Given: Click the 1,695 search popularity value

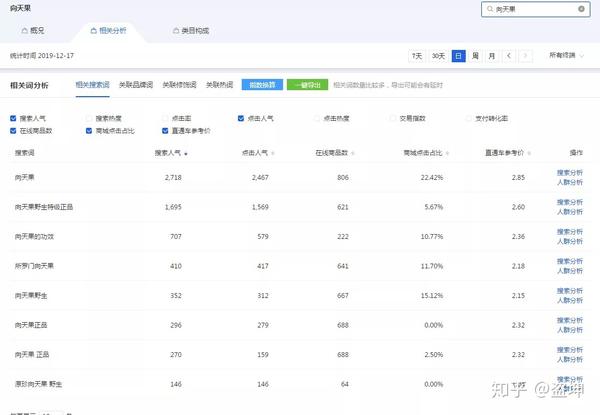Looking at the screenshot, I should pyautogui.click(x=173, y=207).
